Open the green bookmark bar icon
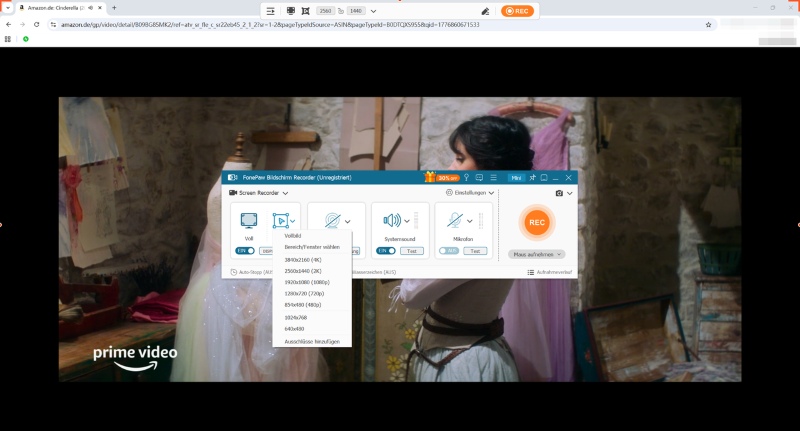Screen dimensions: 800x431 (26, 39)
